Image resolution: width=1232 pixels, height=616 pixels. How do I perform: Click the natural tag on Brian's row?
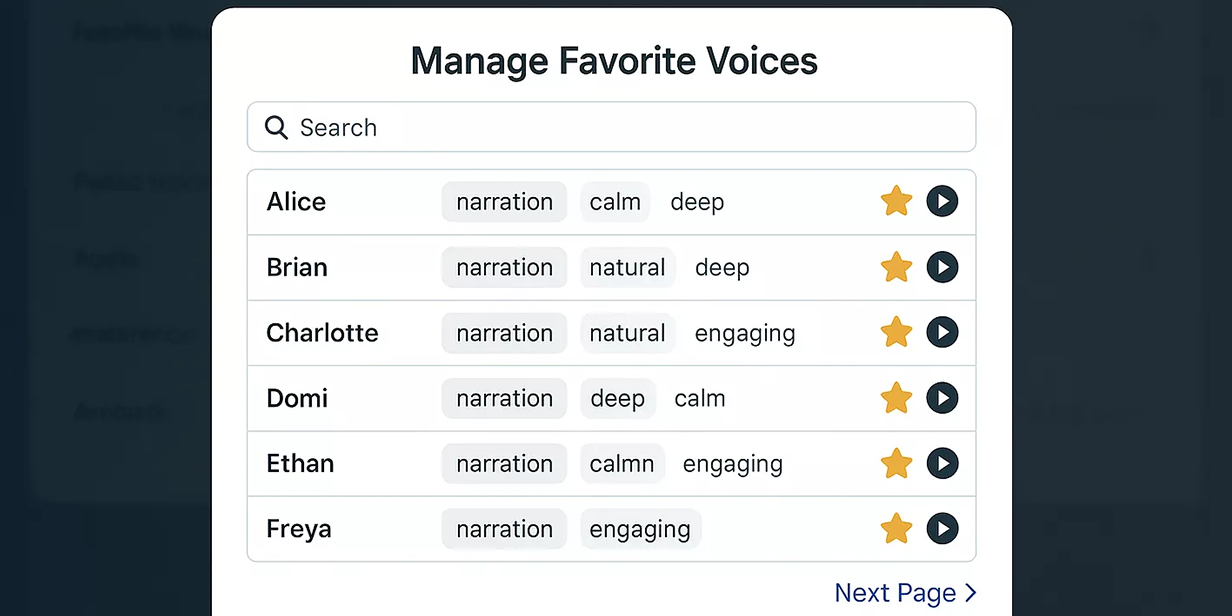click(627, 267)
